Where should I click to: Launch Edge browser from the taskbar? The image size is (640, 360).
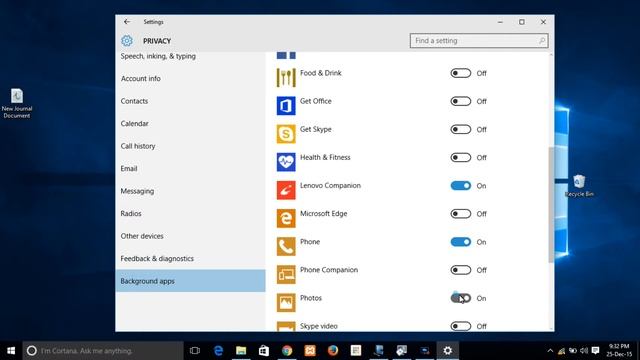pos(218,351)
